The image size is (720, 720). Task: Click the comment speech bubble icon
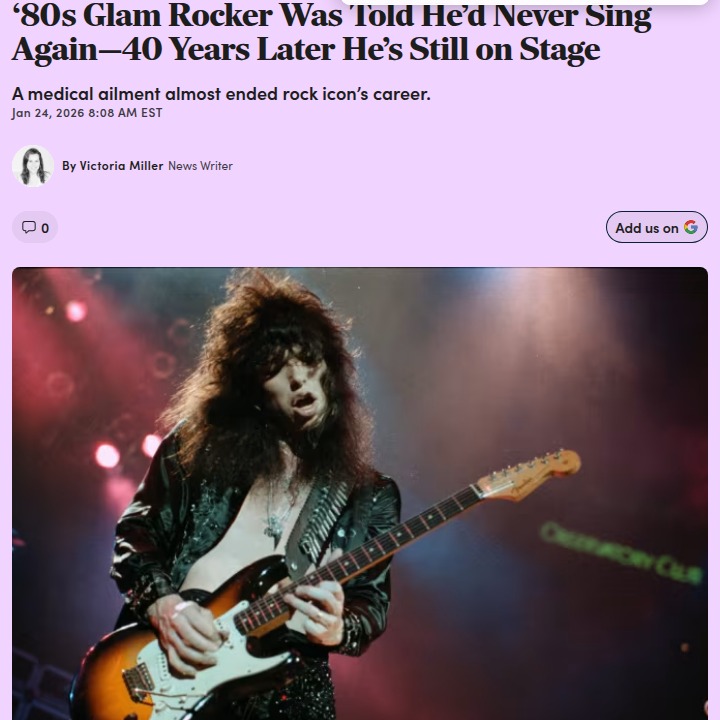29,227
